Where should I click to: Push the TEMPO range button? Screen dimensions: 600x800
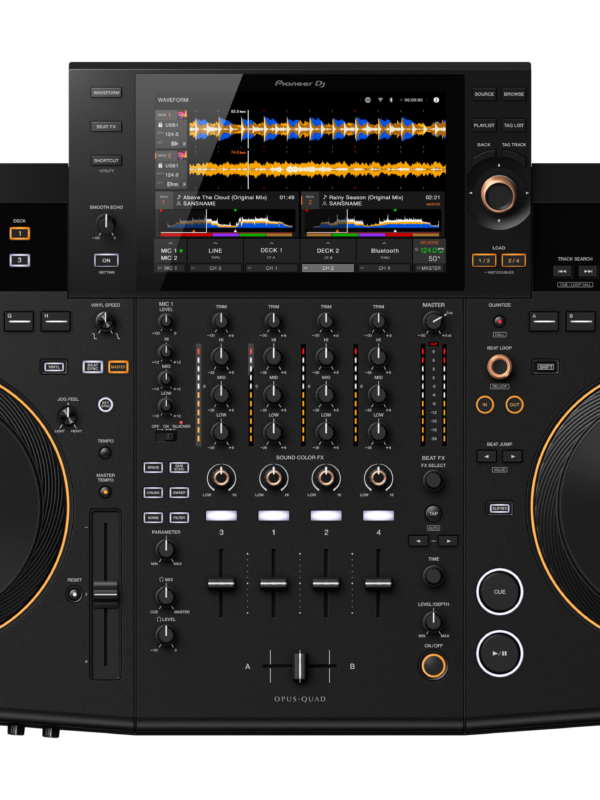[x=105, y=453]
